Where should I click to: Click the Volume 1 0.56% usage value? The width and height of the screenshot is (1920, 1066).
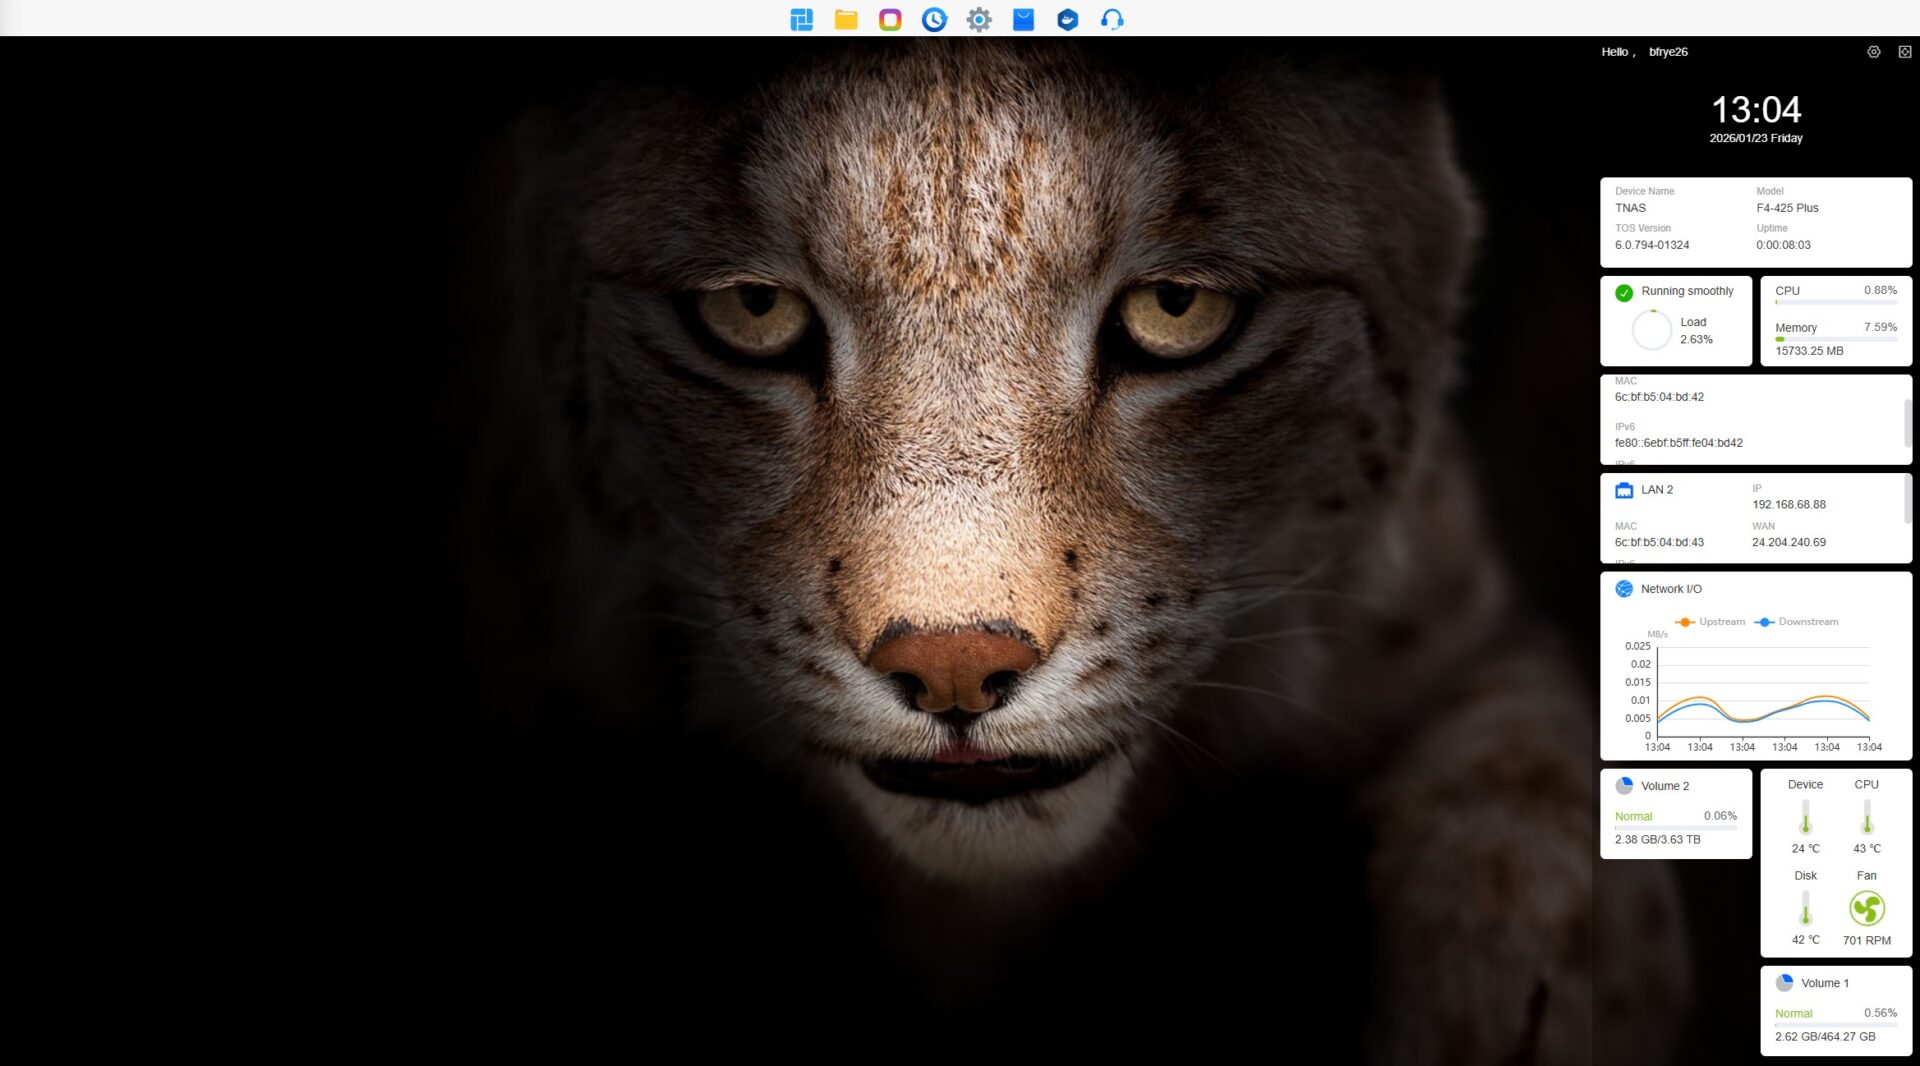[x=1880, y=1013]
